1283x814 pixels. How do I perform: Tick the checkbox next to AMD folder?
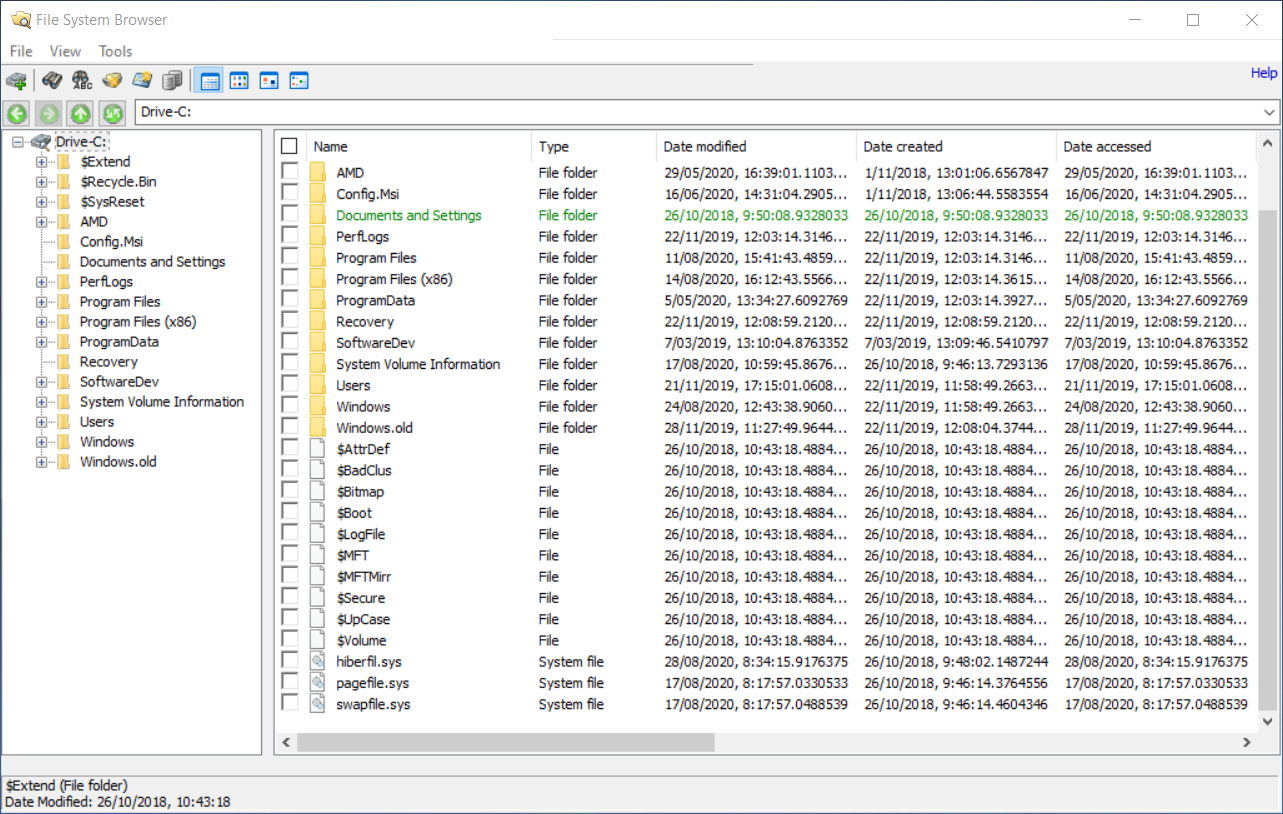click(x=290, y=172)
